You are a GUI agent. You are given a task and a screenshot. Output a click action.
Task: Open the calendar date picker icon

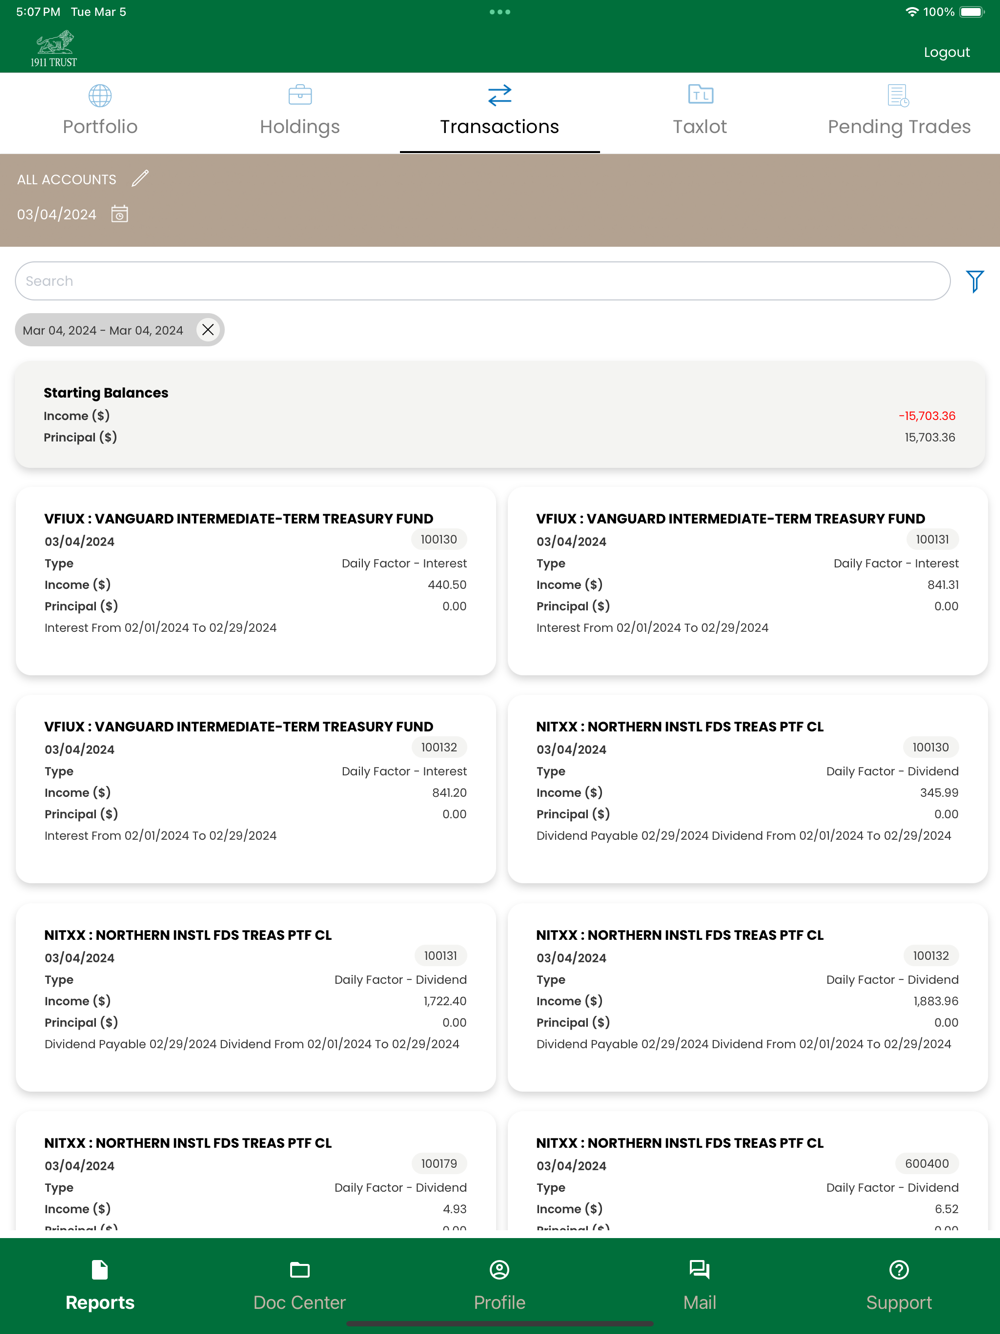[x=119, y=214]
